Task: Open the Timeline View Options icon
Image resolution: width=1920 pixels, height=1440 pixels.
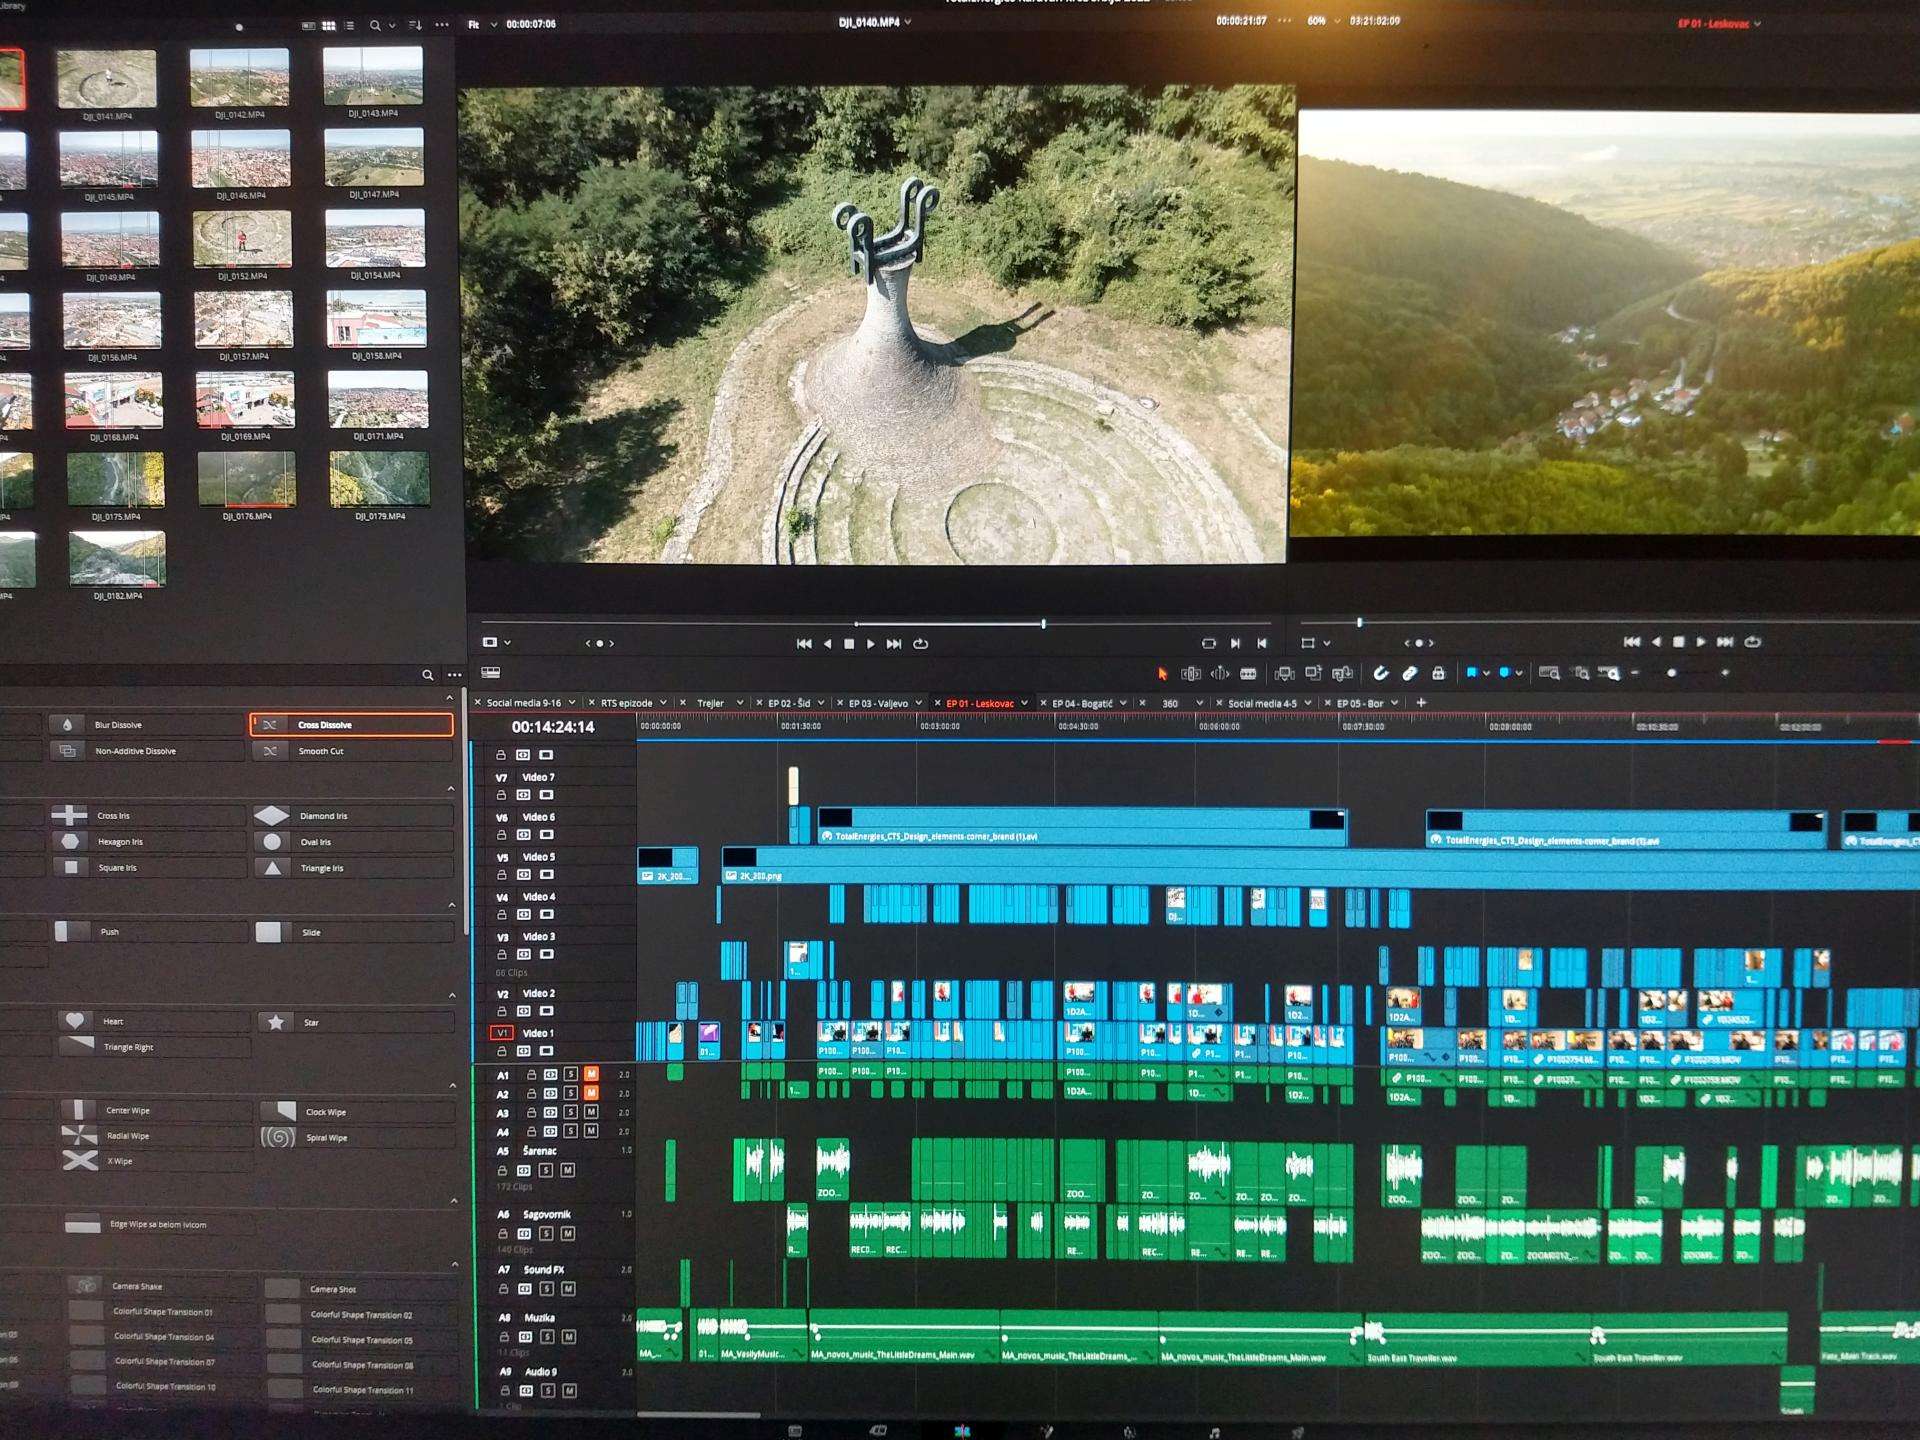Action: coord(490,673)
